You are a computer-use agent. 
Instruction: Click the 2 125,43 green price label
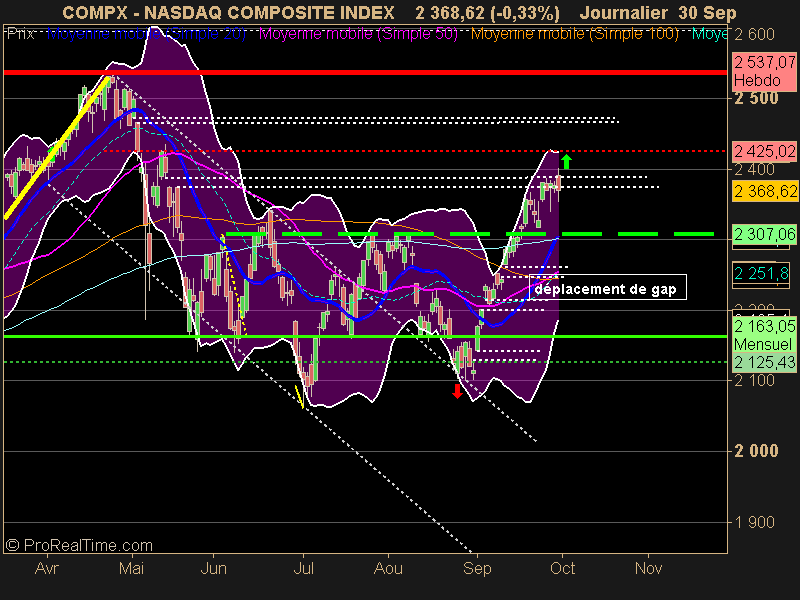pos(764,362)
